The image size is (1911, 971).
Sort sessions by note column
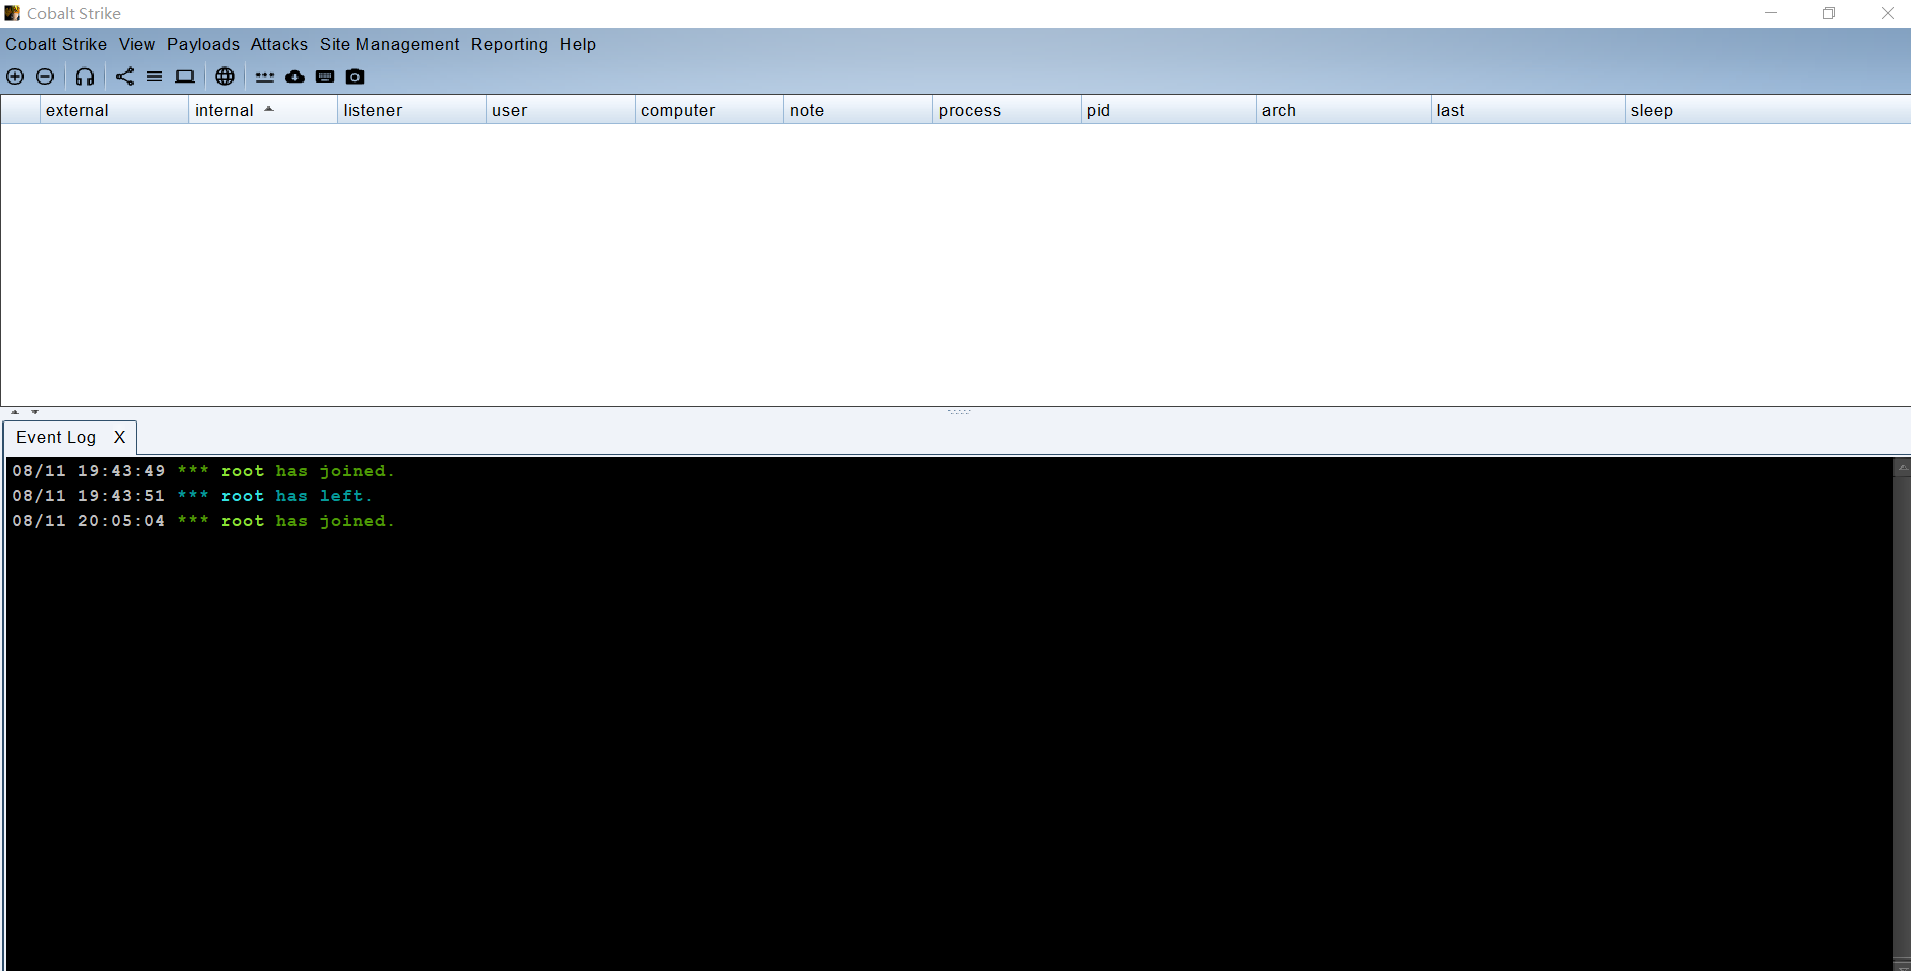pyautogui.click(x=858, y=110)
